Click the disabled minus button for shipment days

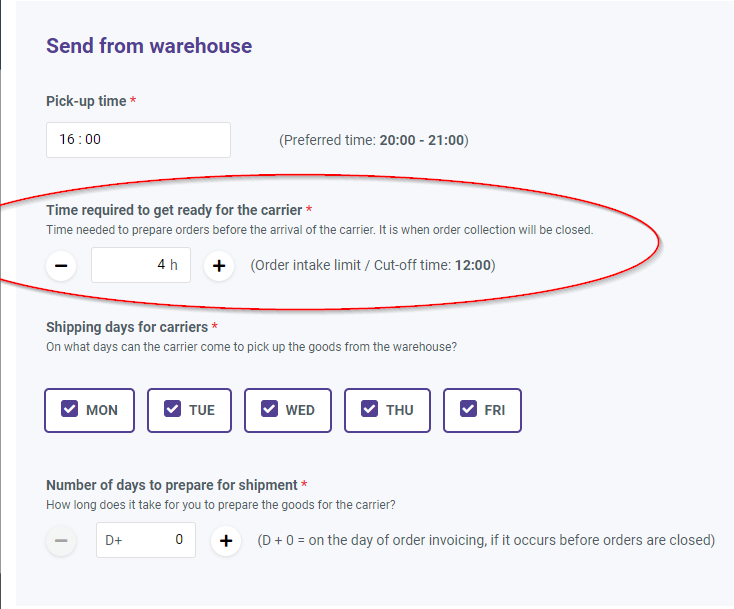point(61,541)
